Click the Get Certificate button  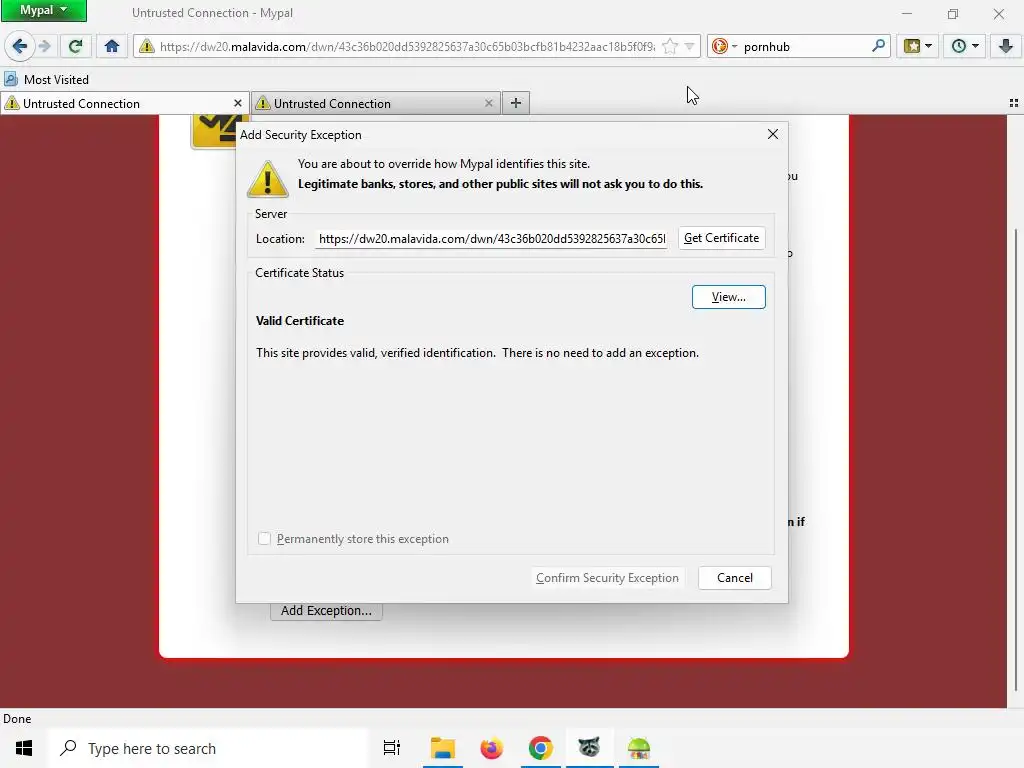pyautogui.click(x=722, y=238)
